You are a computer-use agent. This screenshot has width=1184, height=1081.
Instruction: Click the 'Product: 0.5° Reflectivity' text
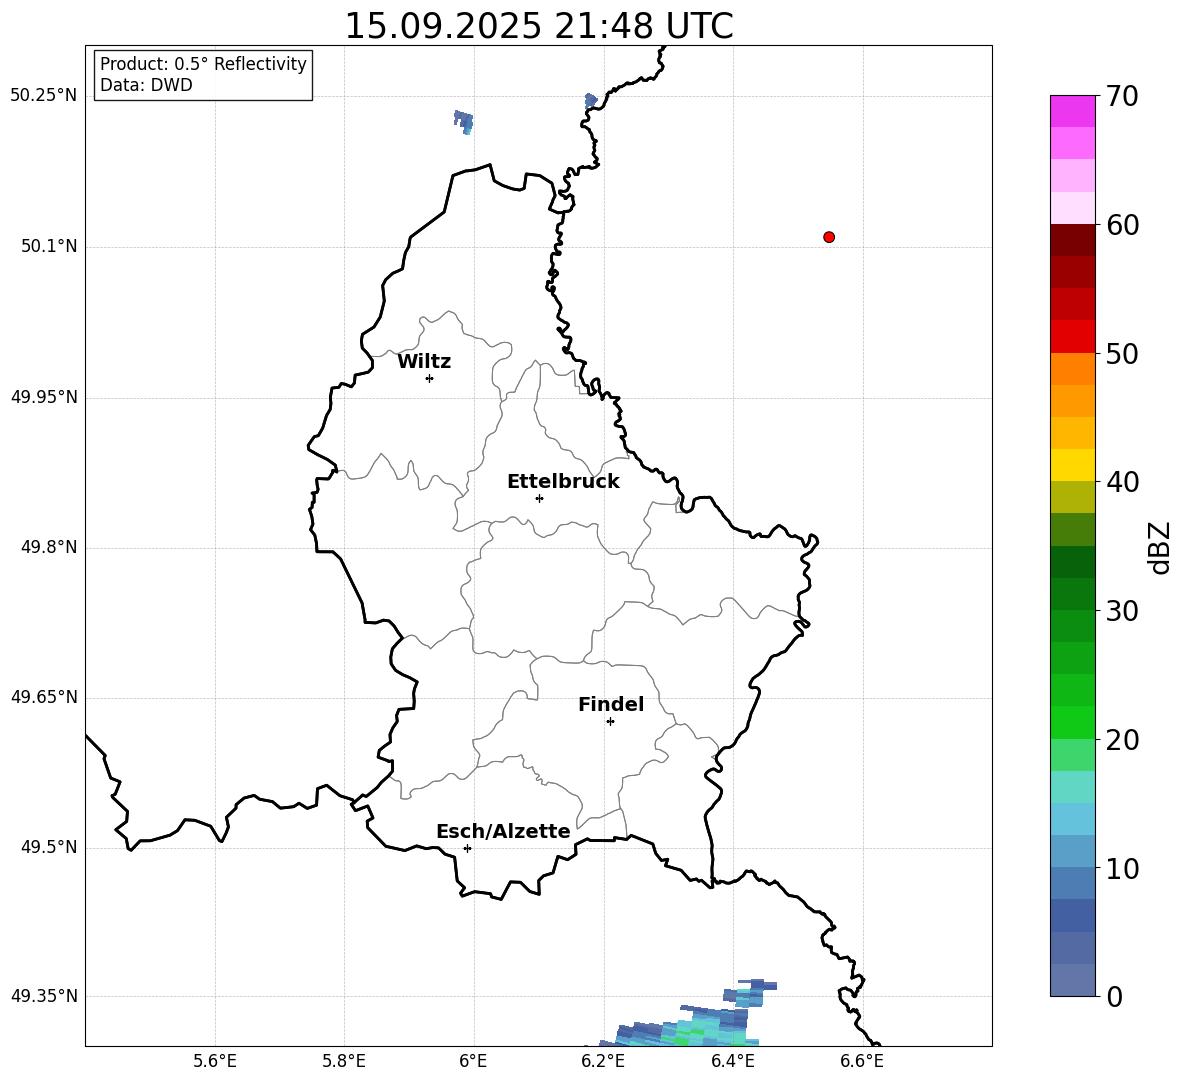click(x=203, y=63)
